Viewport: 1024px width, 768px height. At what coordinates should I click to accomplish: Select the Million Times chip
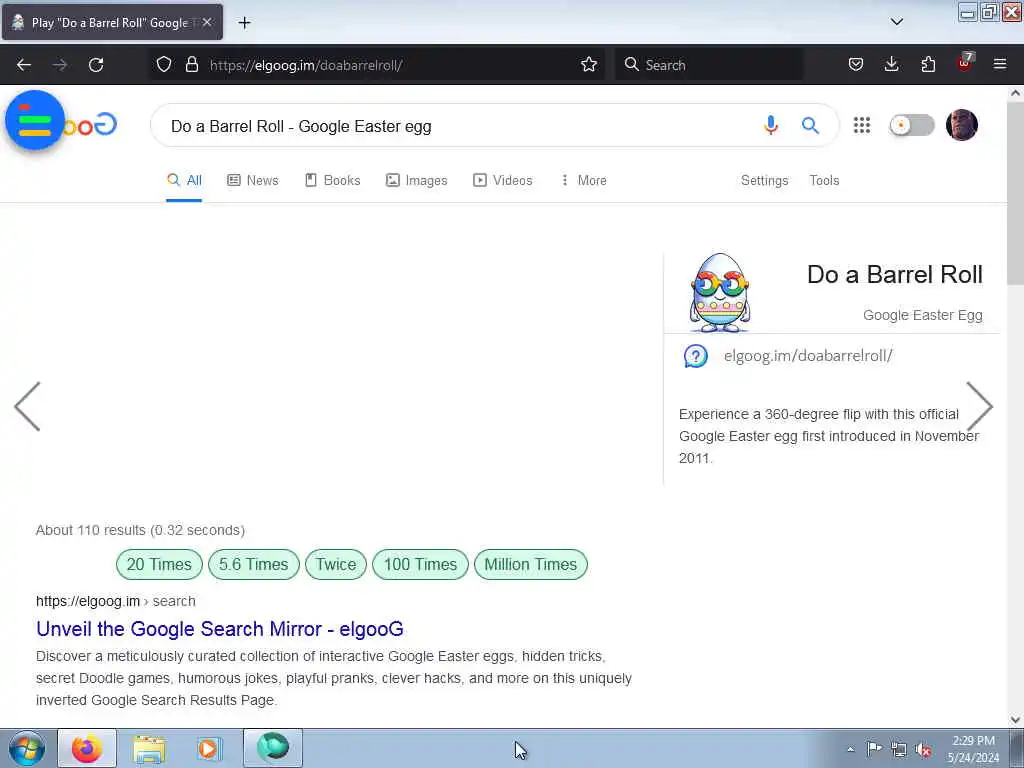(530, 564)
